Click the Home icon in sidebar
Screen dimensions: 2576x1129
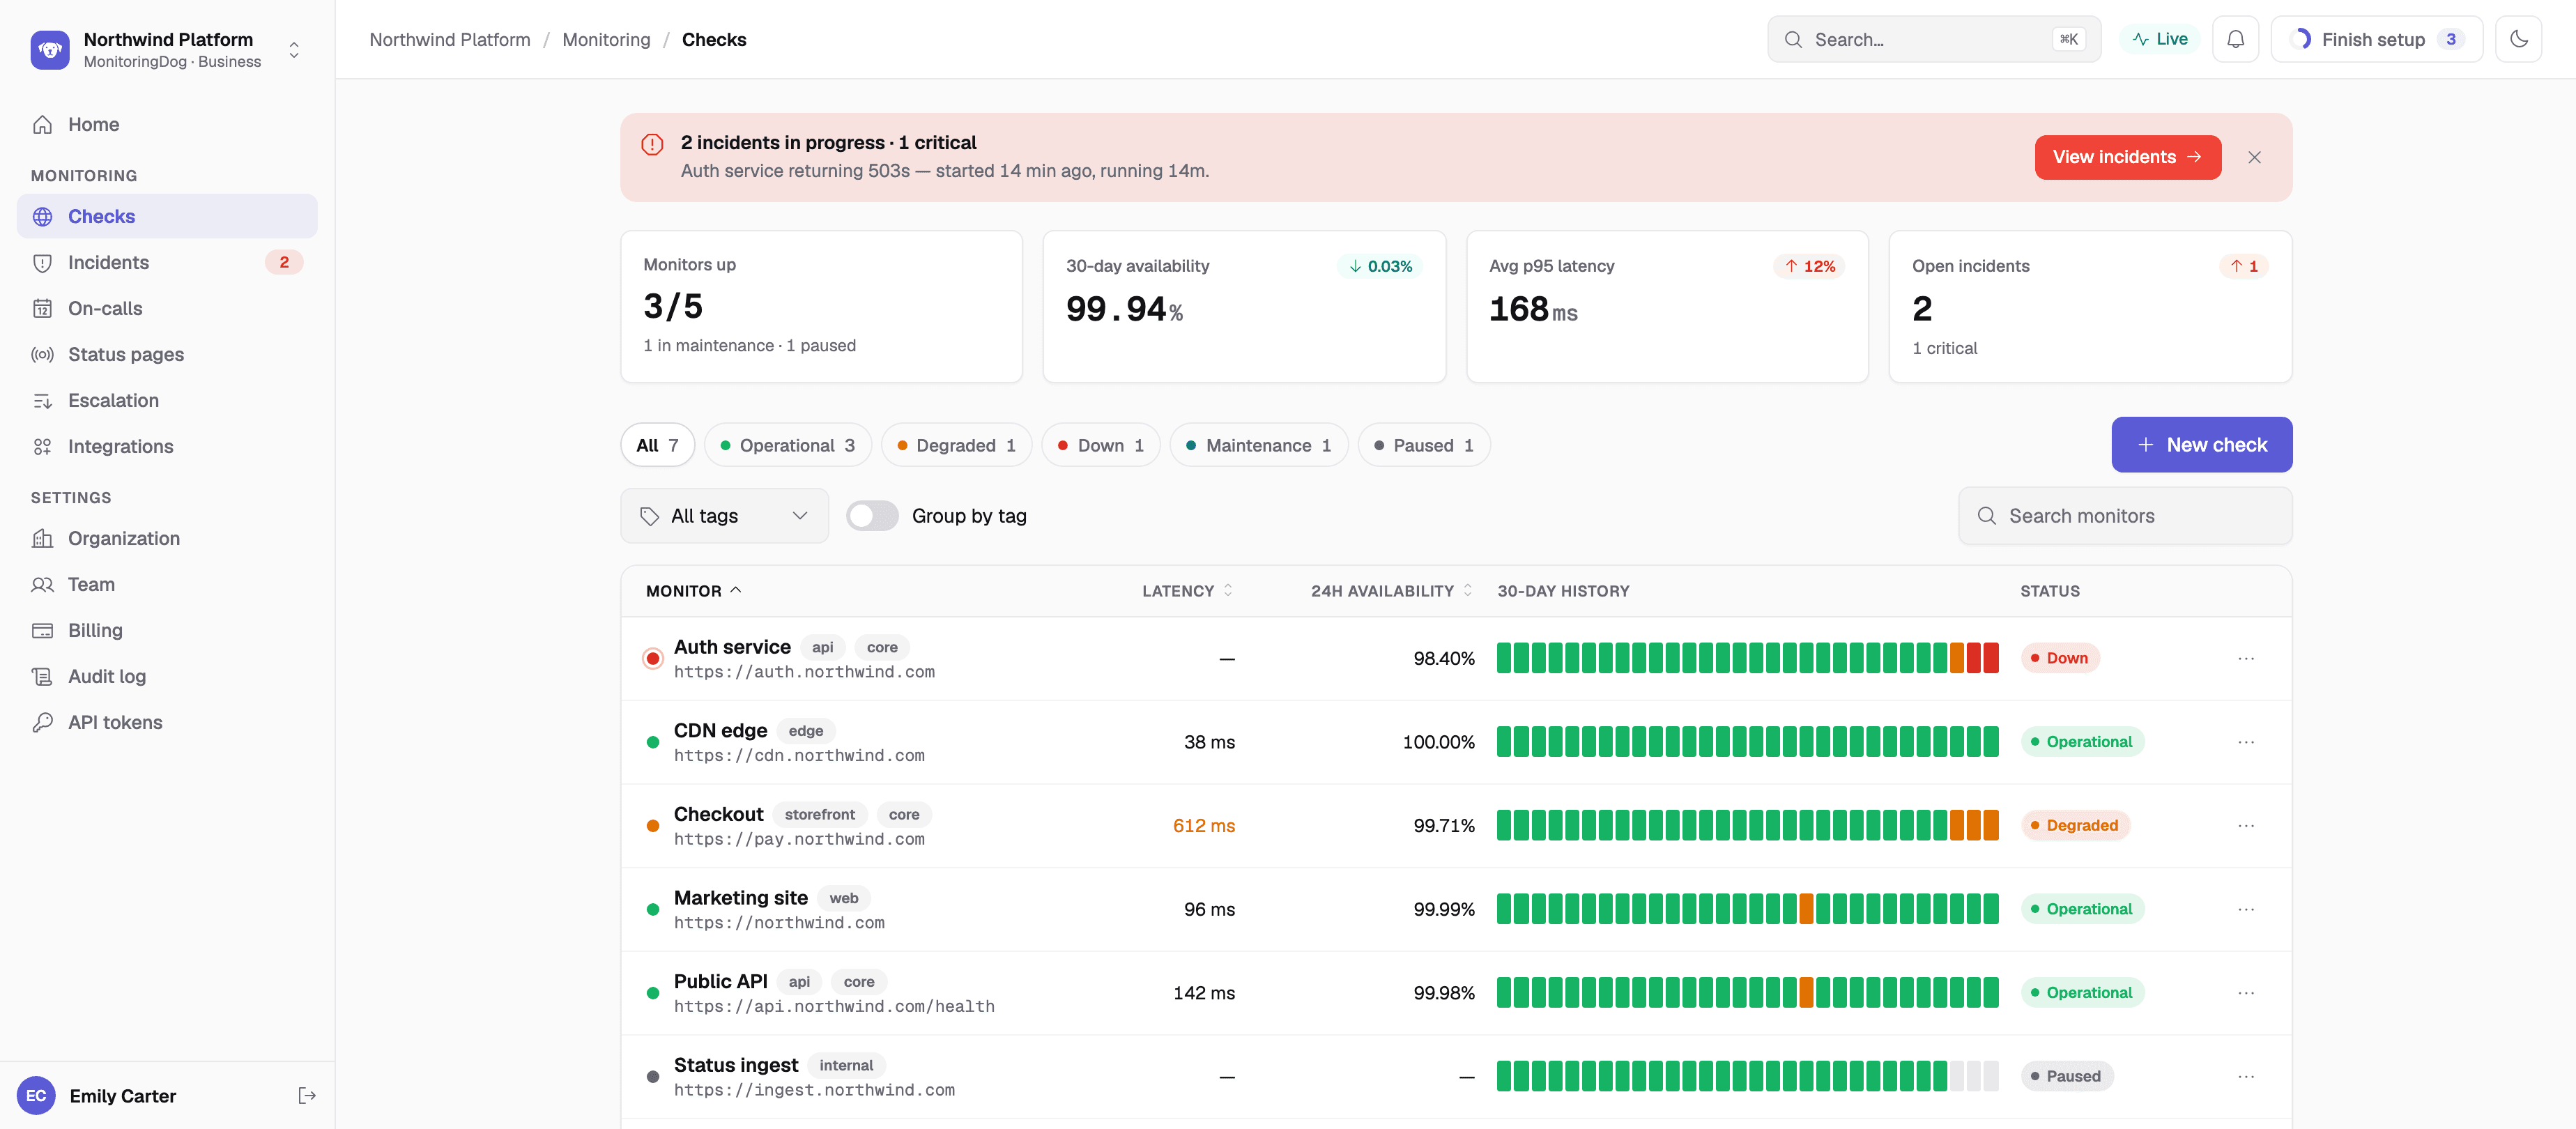(42, 124)
